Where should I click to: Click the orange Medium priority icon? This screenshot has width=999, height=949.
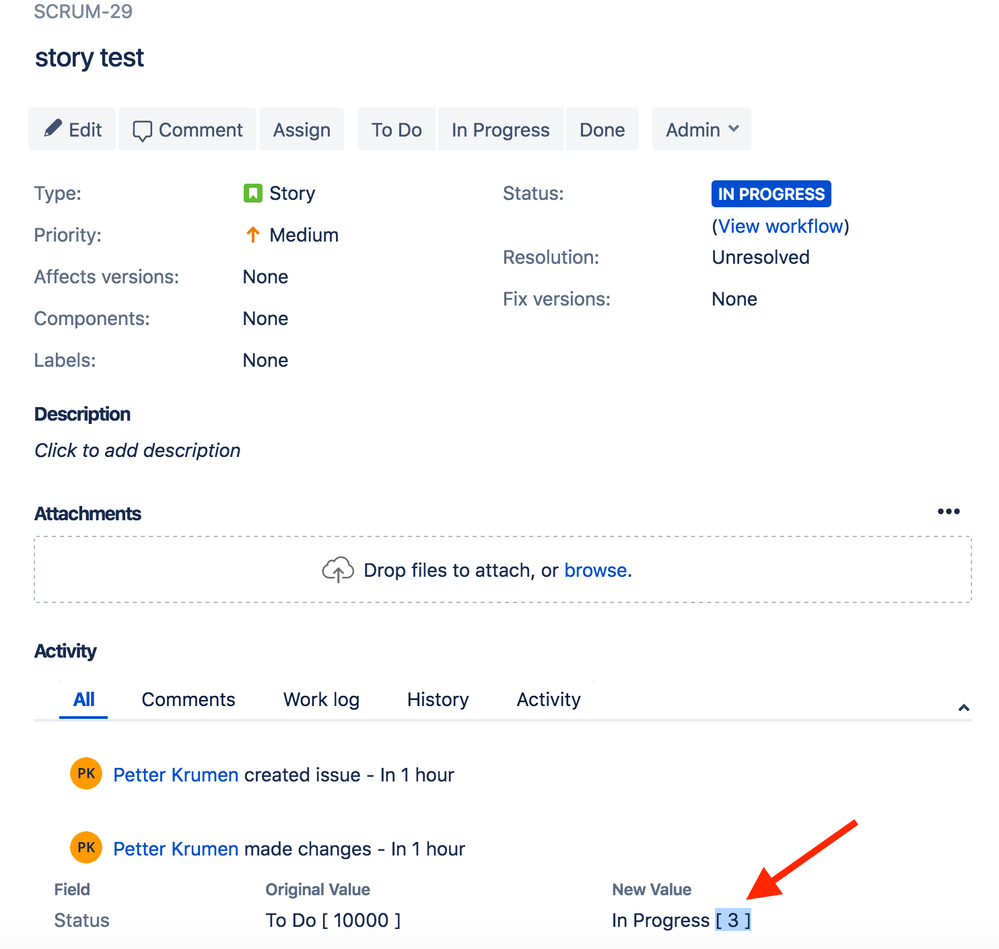tap(252, 234)
